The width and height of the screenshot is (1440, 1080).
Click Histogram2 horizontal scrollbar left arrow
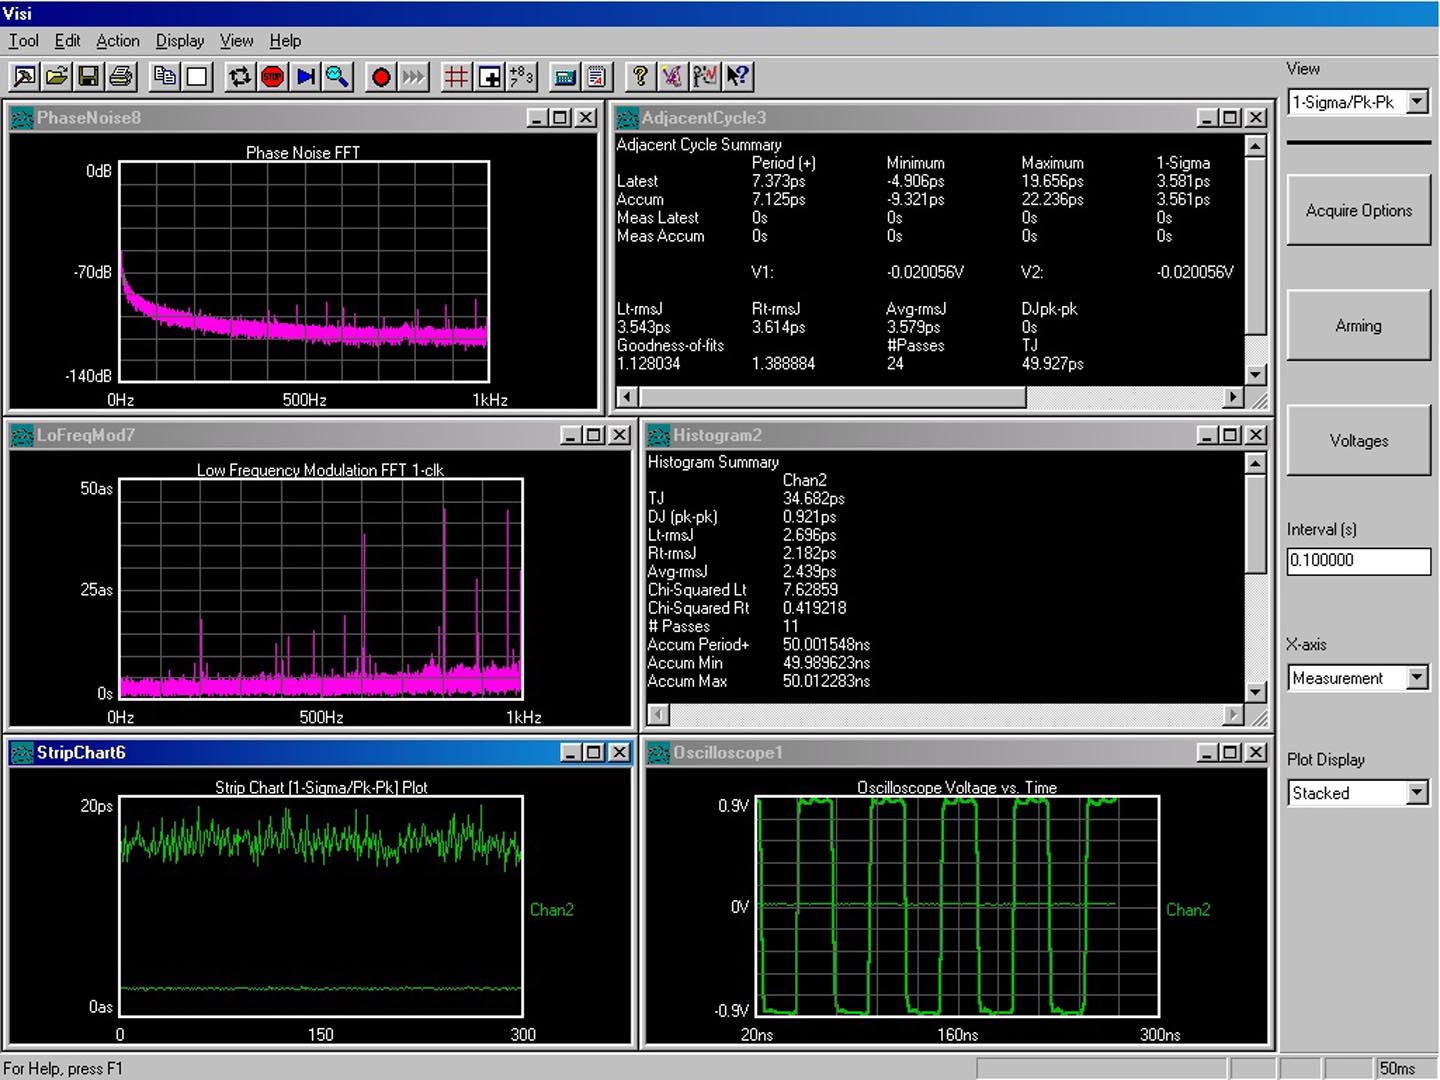[658, 715]
